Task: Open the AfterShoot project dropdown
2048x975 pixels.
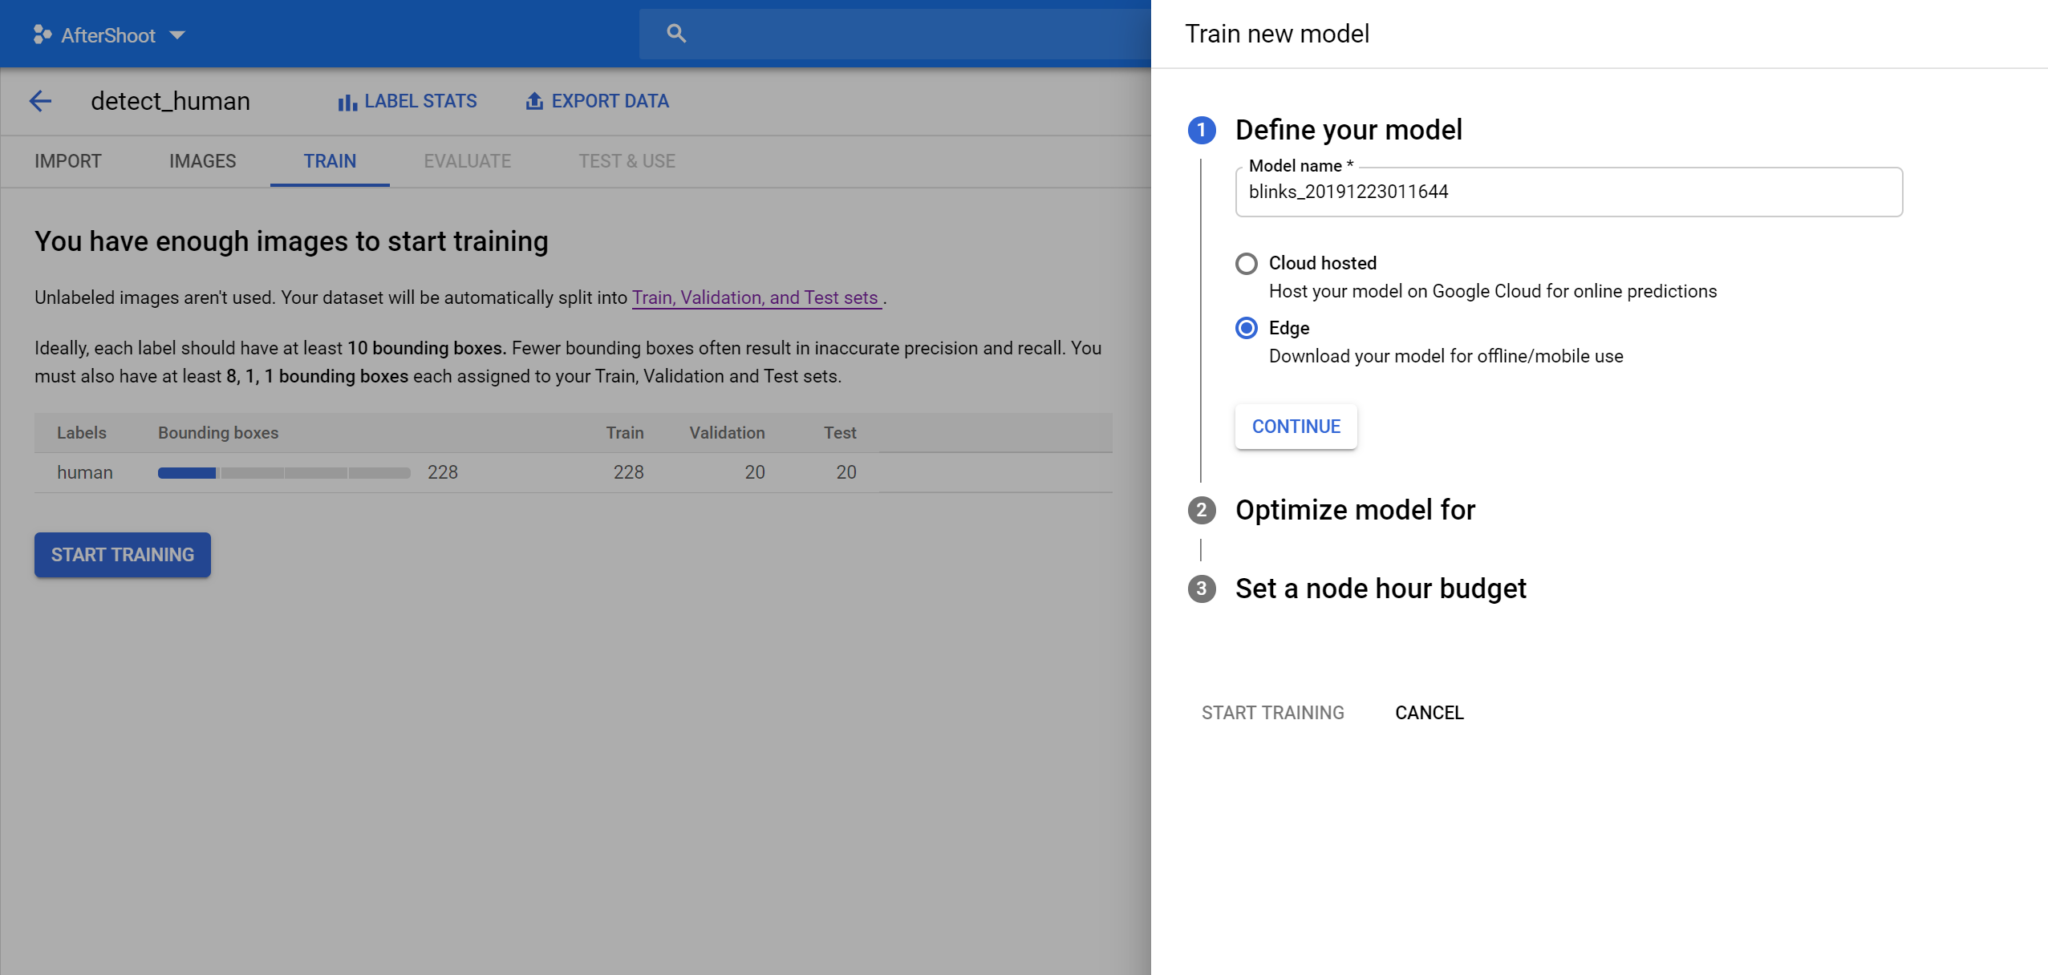Action: [177, 35]
